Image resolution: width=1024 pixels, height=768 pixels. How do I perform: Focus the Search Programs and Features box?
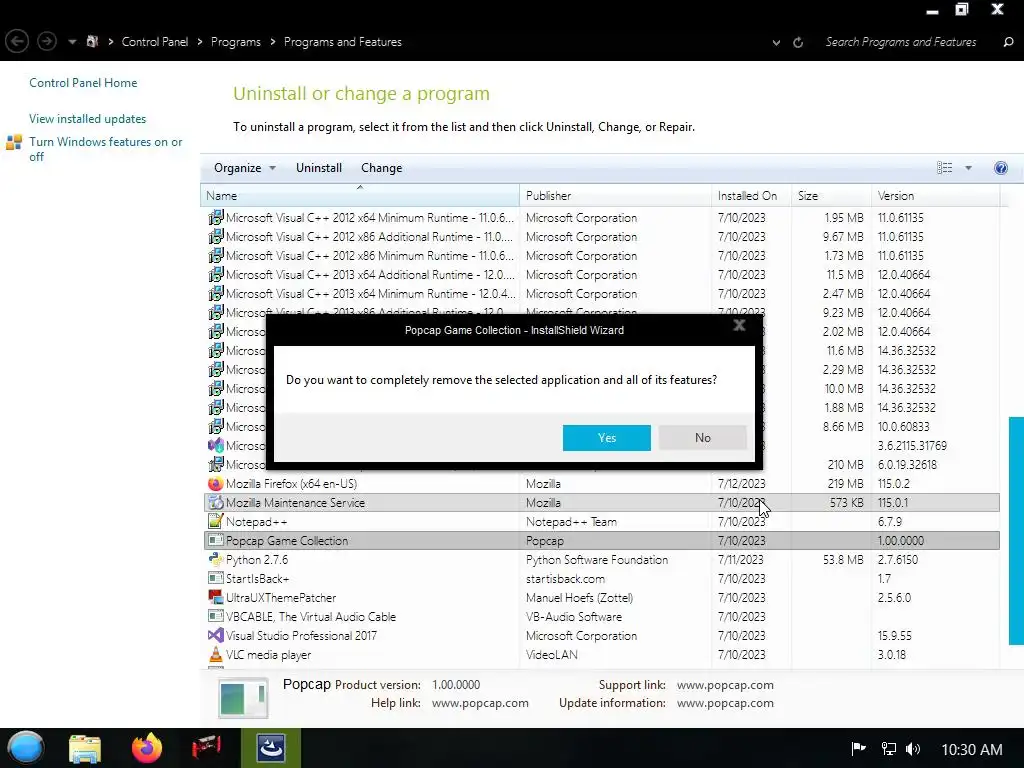901,42
